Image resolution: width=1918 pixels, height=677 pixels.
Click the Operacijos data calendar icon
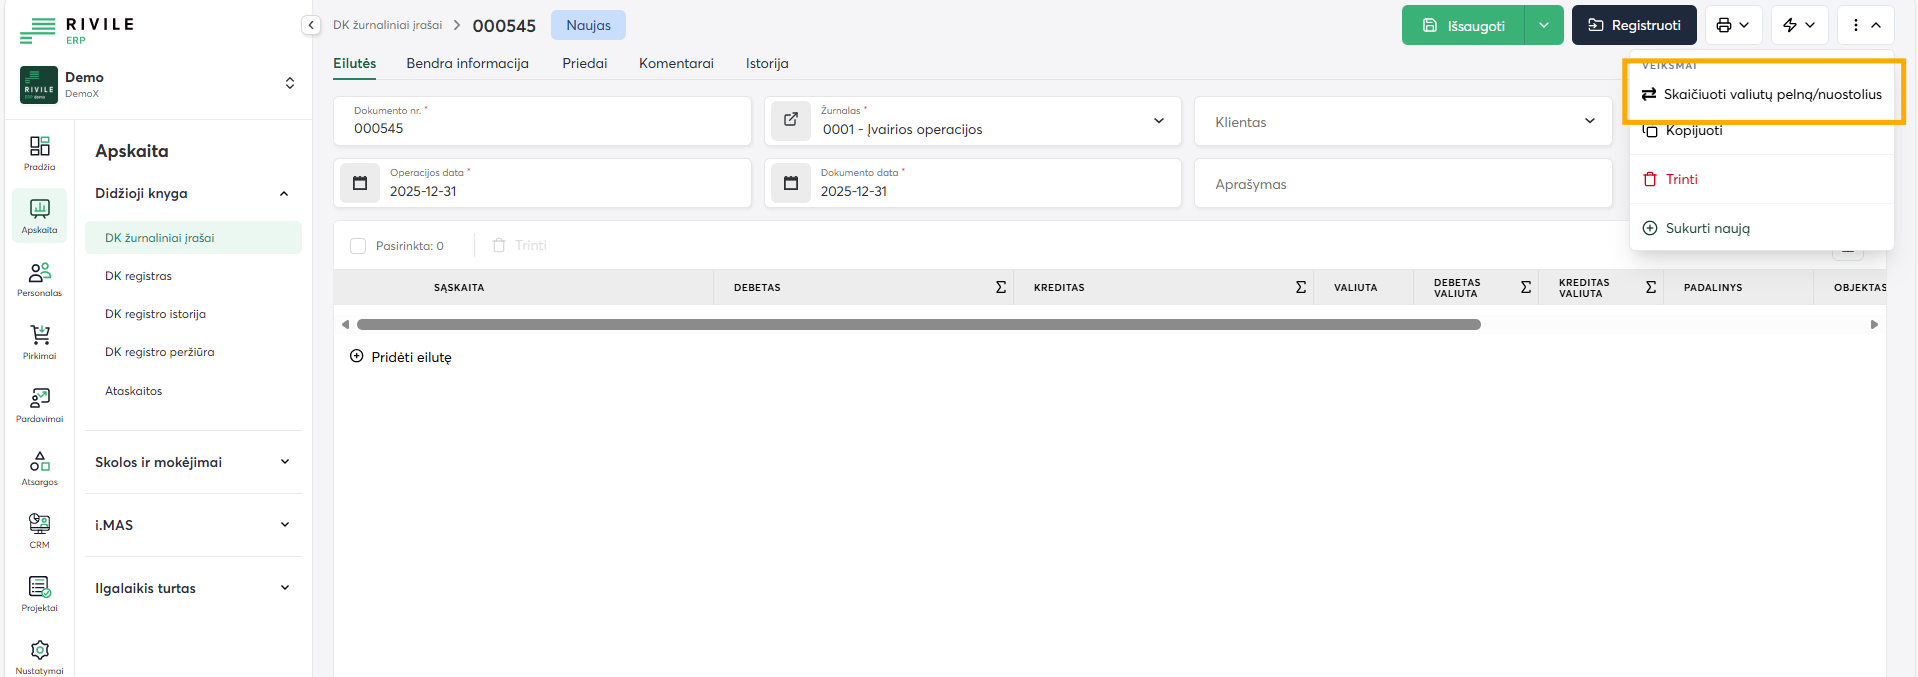pyautogui.click(x=360, y=183)
